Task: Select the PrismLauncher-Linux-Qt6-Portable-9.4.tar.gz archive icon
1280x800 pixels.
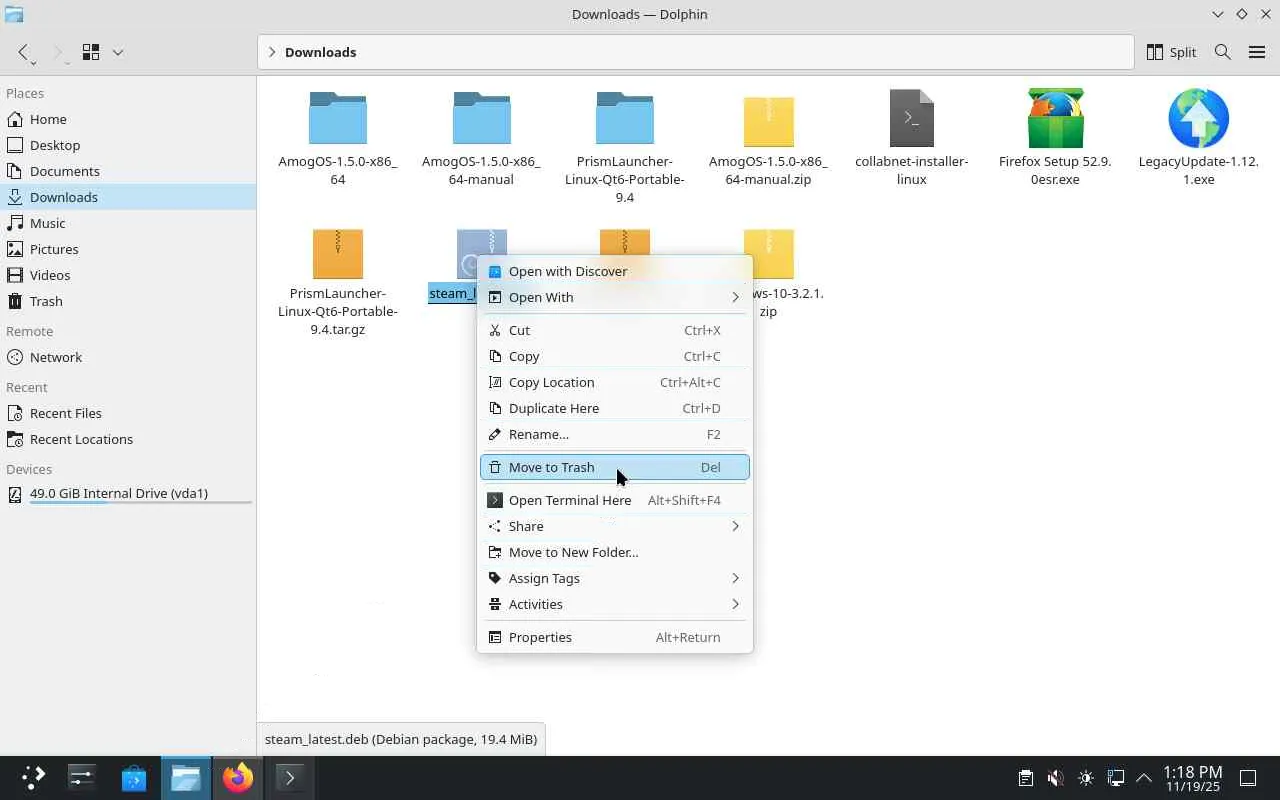Action: click(x=338, y=253)
